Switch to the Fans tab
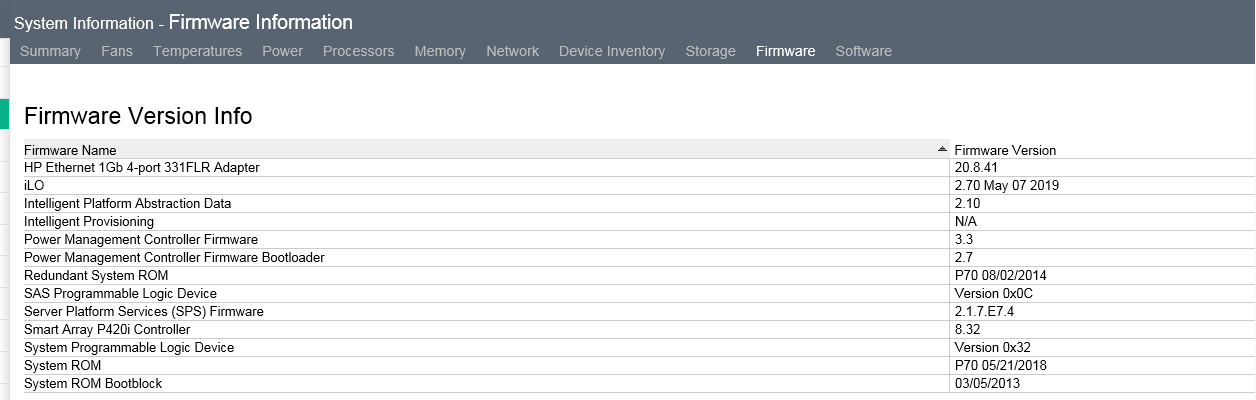This screenshot has height=400, width=1256. [117, 51]
